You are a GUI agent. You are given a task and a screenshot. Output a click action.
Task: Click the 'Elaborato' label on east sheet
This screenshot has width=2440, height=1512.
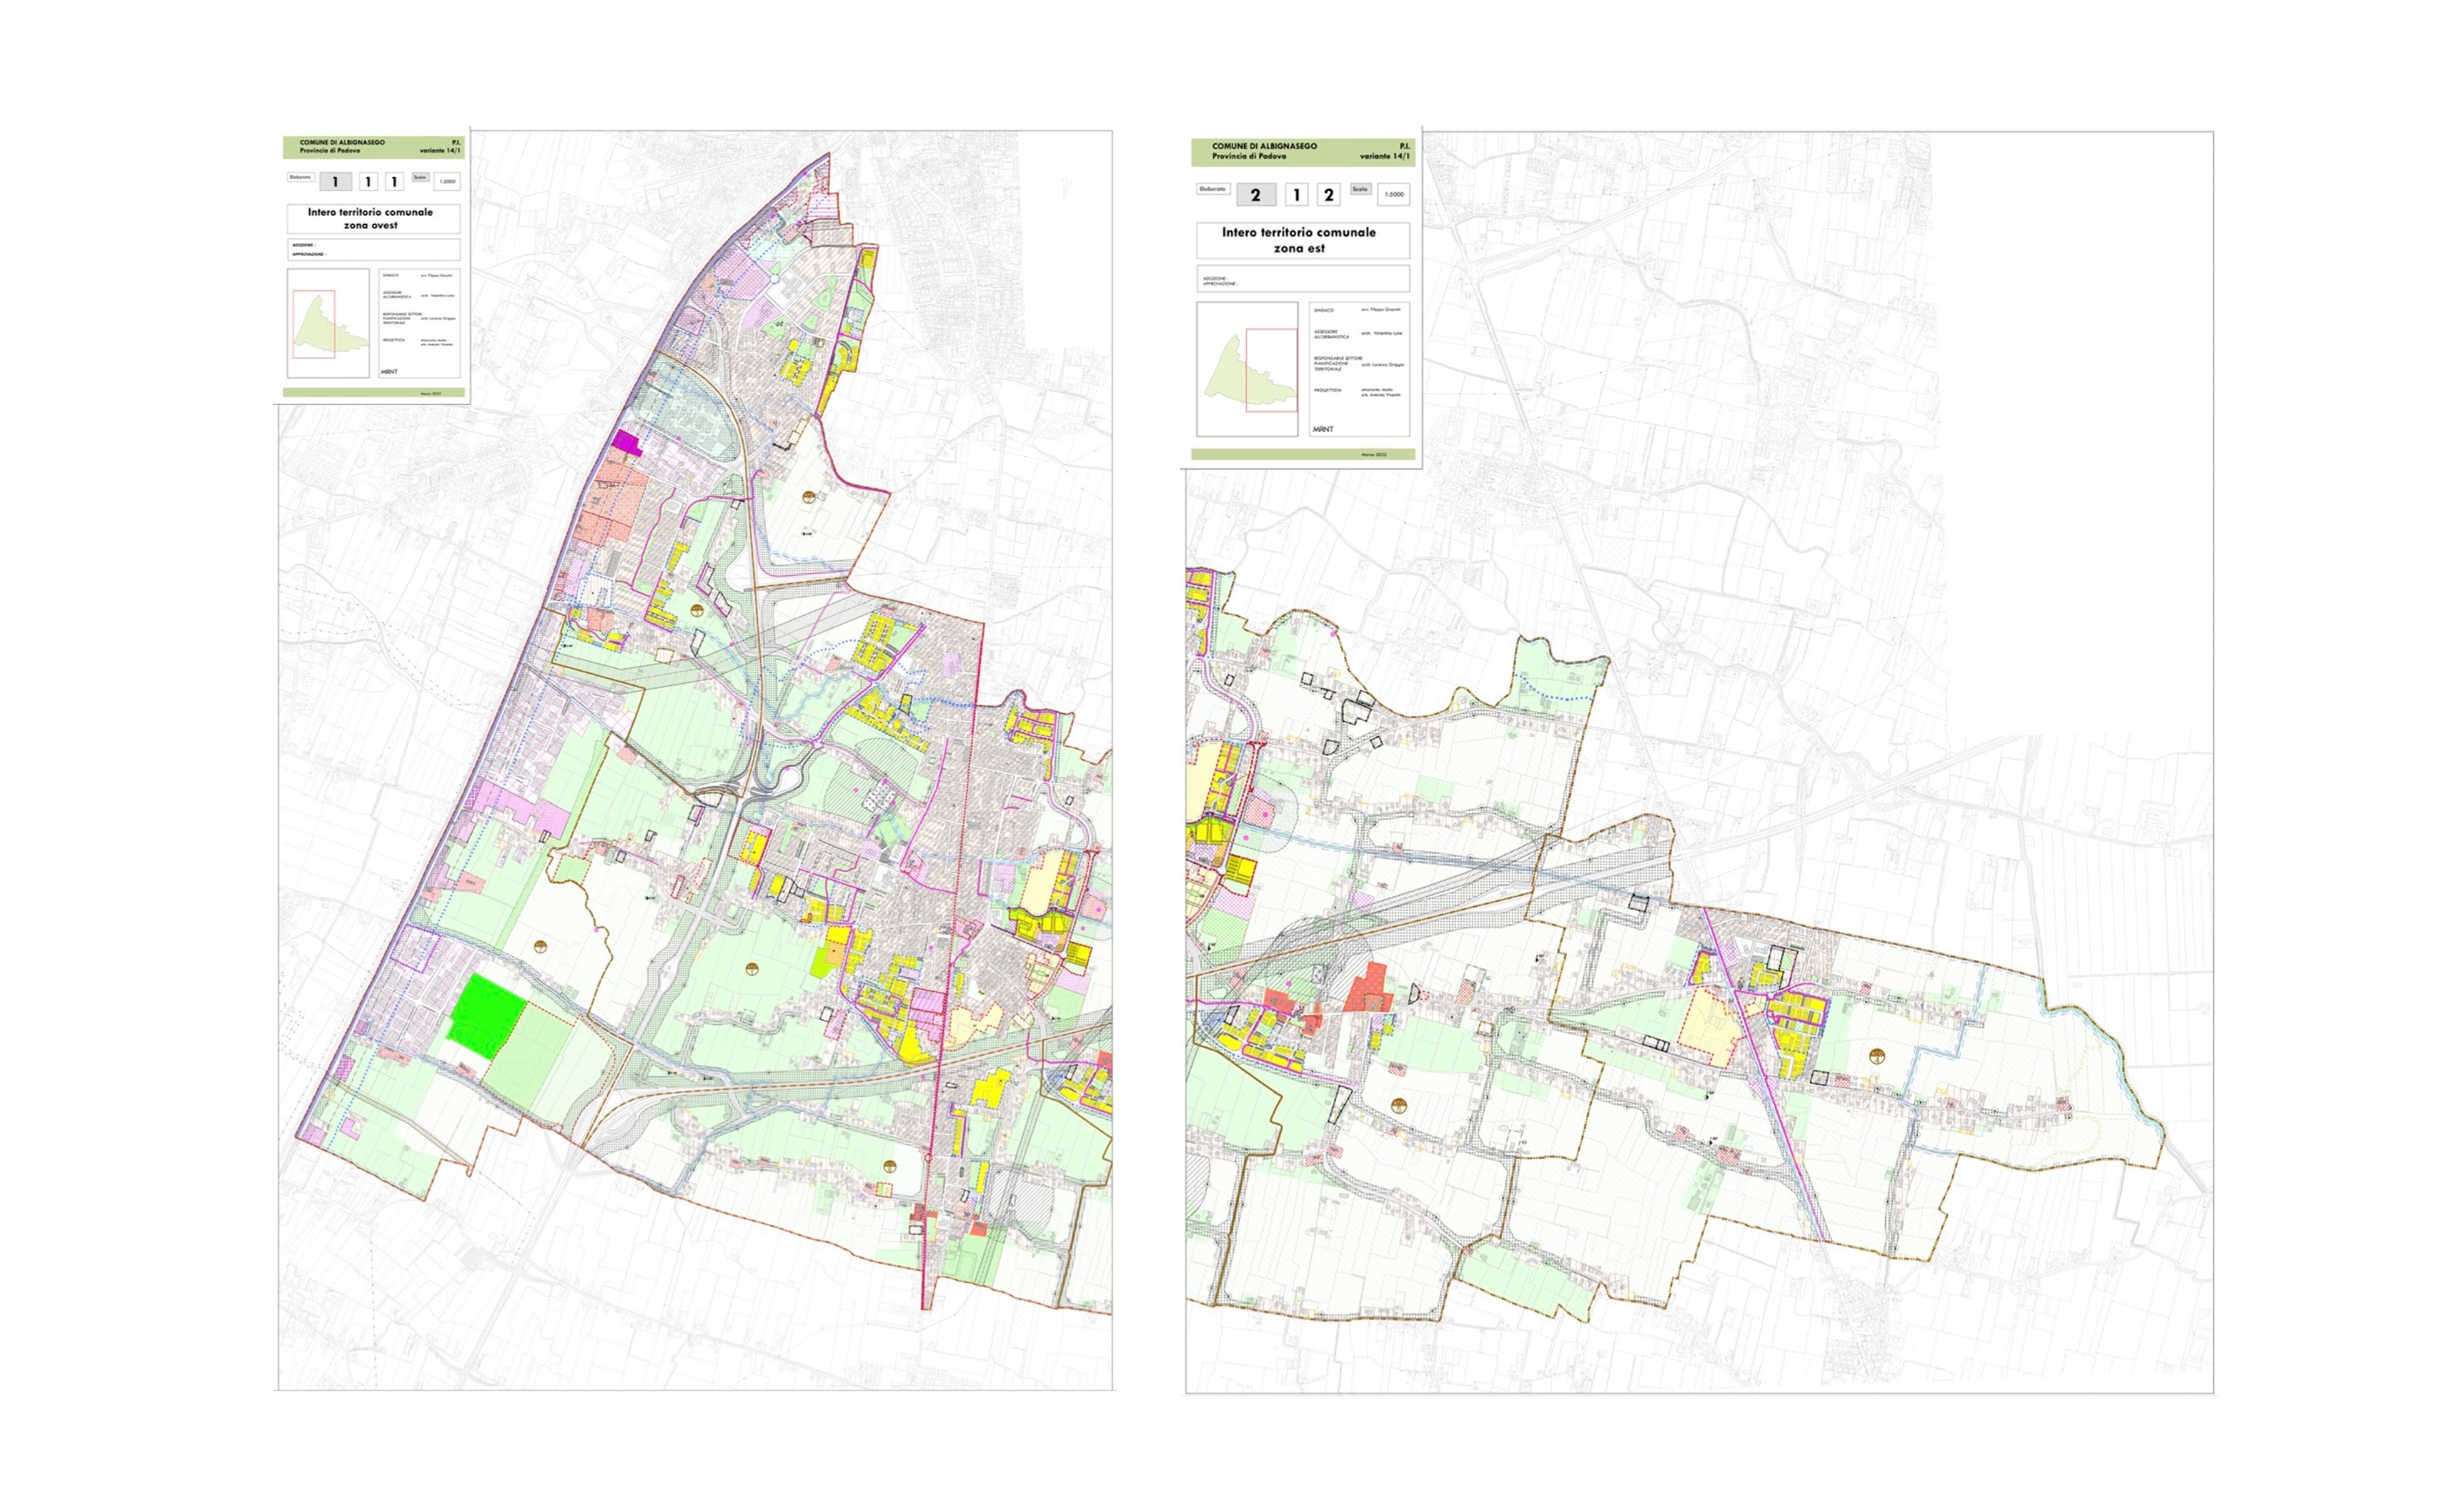pyautogui.click(x=1213, y=189)
